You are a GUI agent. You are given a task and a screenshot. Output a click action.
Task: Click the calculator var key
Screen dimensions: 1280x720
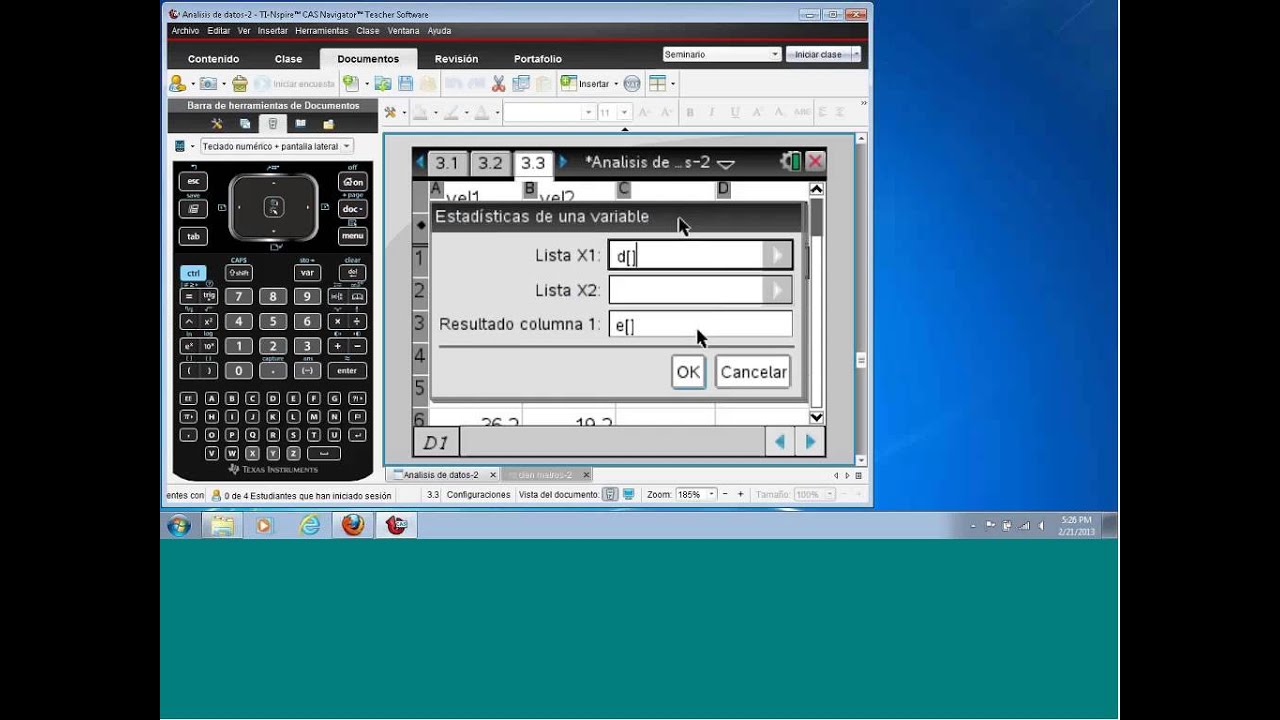pos(307,273)
